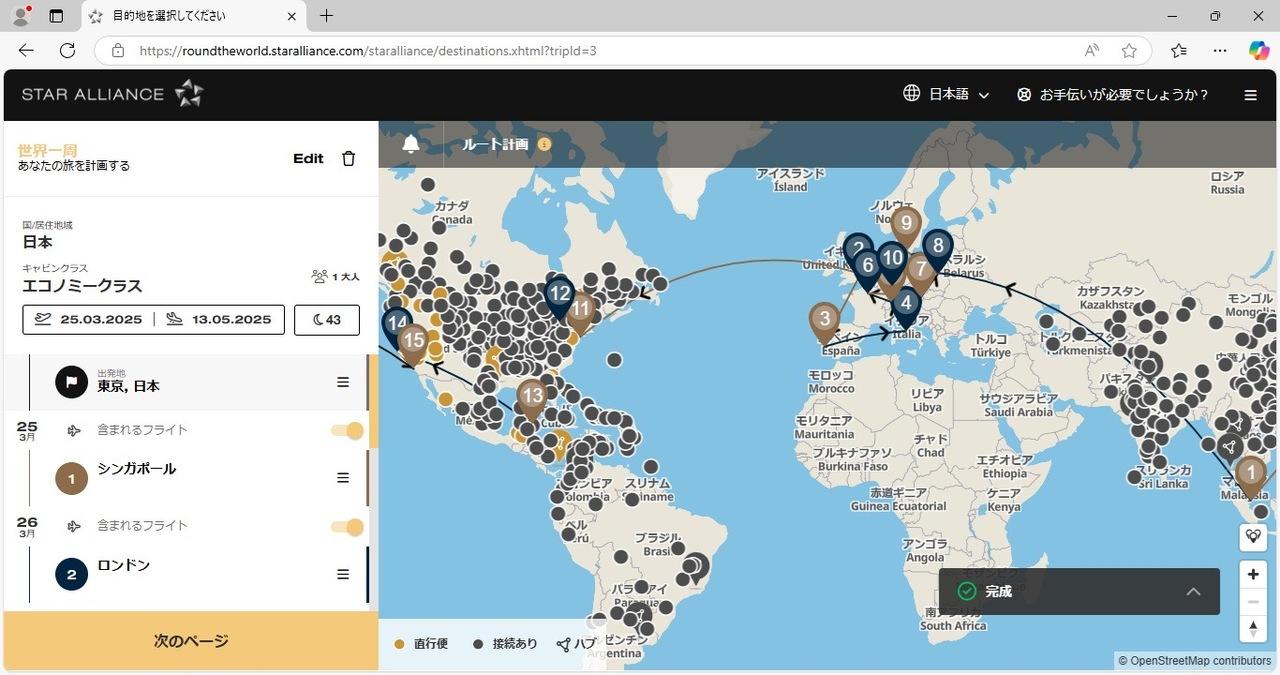Open the 日本語 language dropdown
This screenshot has width=1280, height=675.
(946, 94)
